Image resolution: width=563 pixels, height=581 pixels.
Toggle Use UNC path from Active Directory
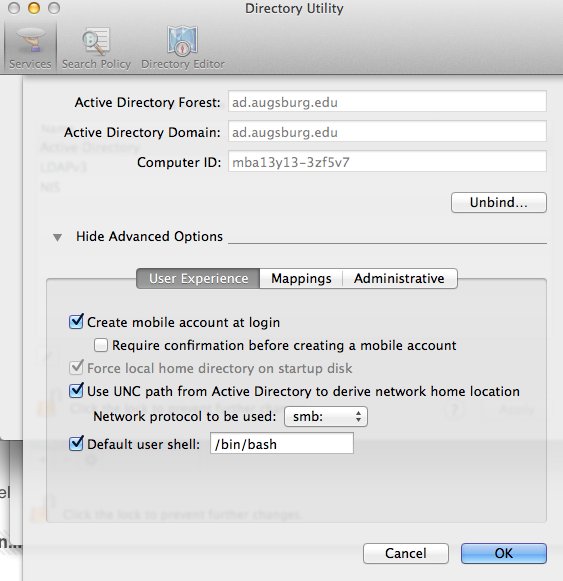(76, 391)
